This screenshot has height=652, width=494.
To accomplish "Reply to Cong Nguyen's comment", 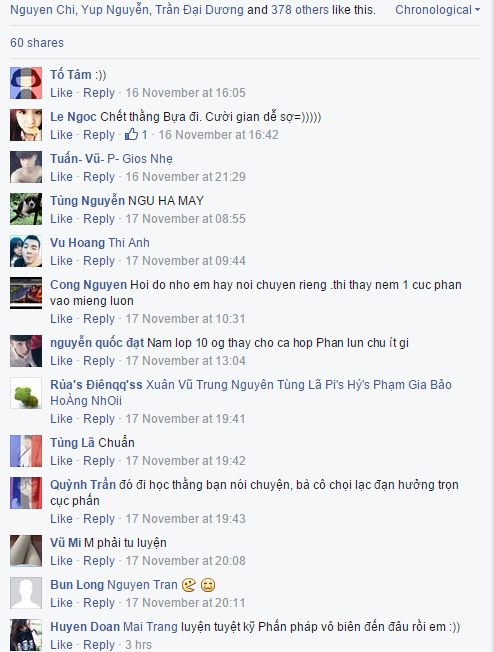I will (99, 319).
